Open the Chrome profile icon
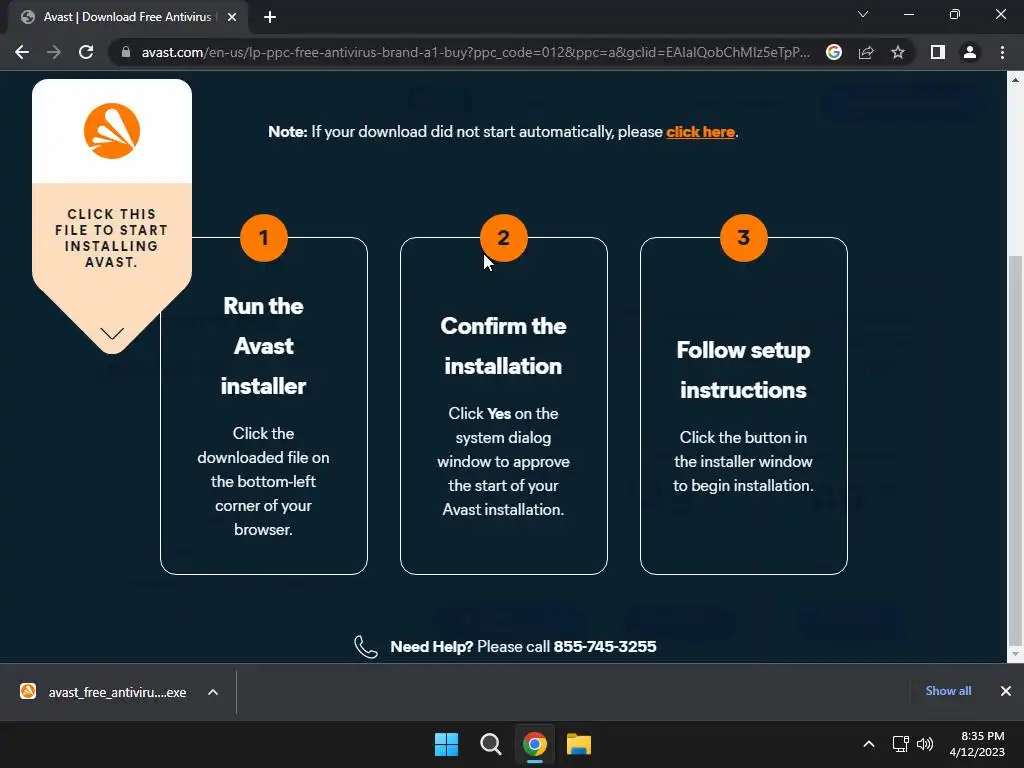 coord(970,52)
